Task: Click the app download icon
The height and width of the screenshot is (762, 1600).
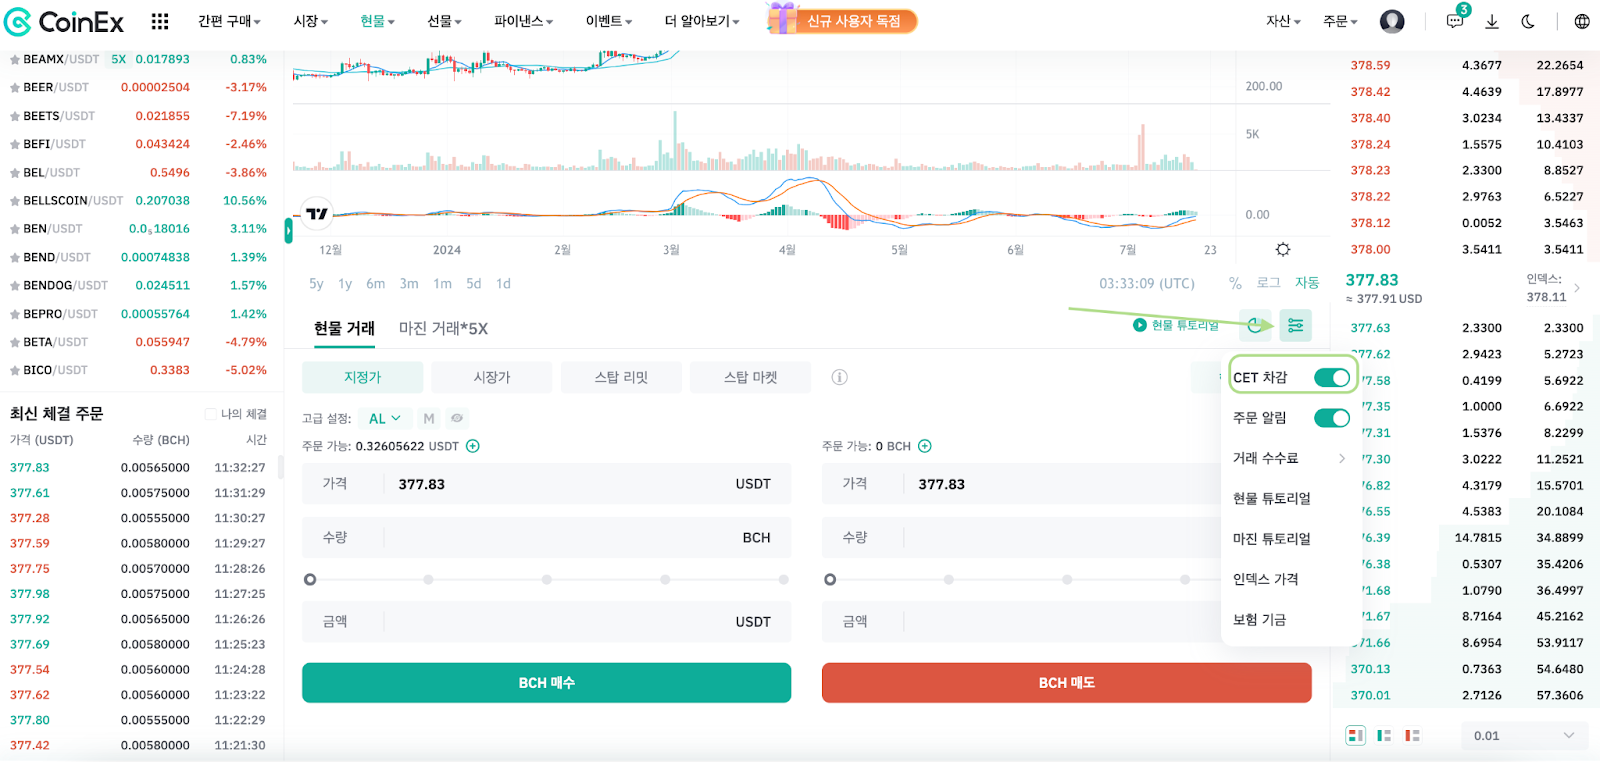Action: (x=1492, y=21)
